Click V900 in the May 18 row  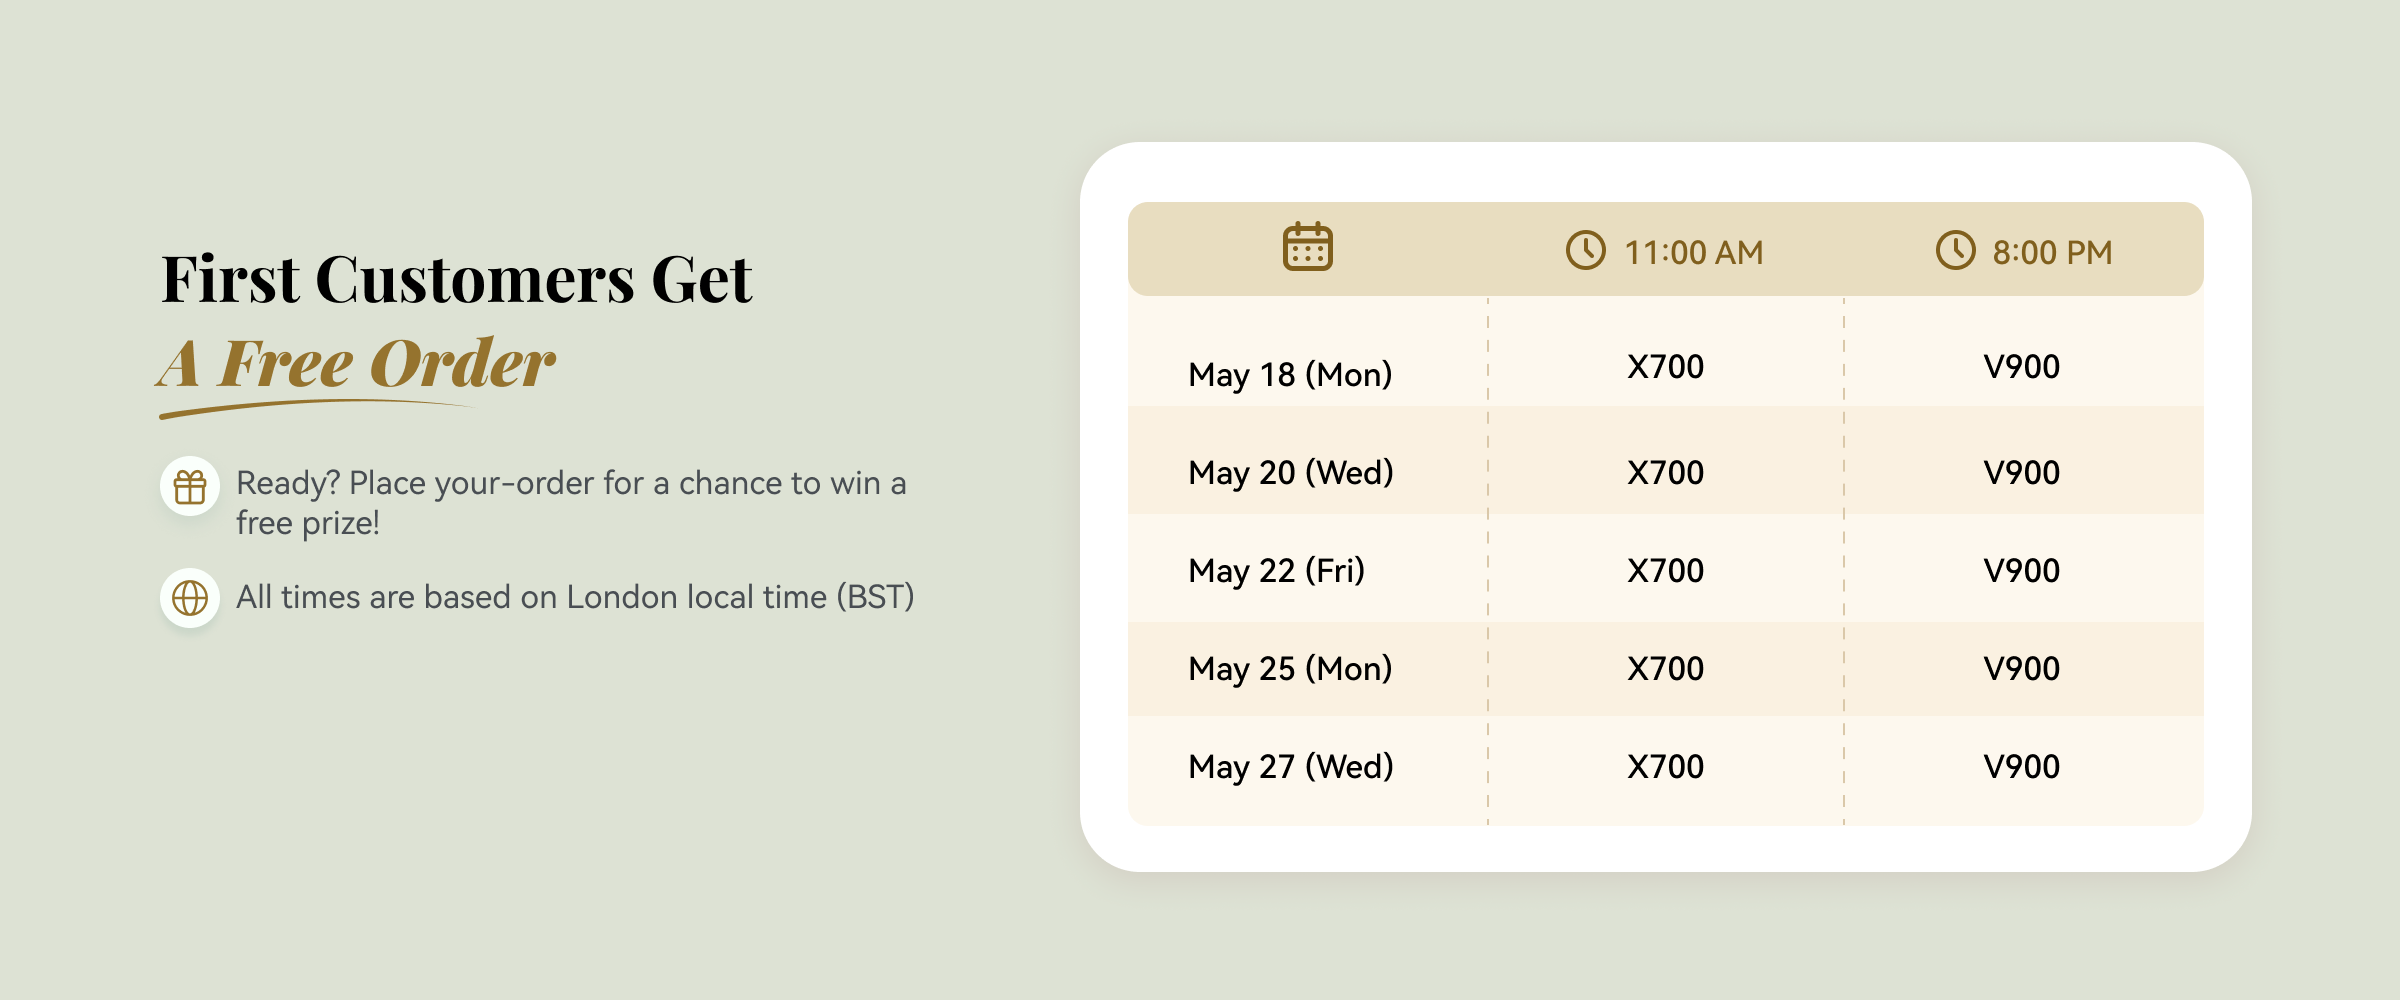[x=2022, y=367]
